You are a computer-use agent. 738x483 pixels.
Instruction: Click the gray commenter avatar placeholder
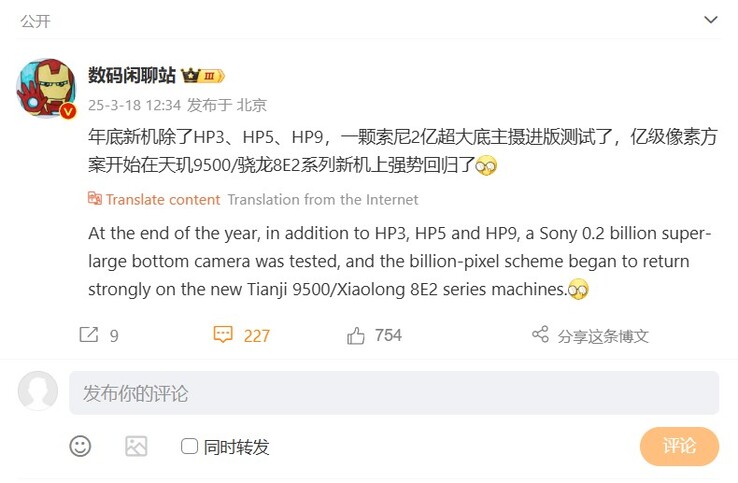click(38, 391)
